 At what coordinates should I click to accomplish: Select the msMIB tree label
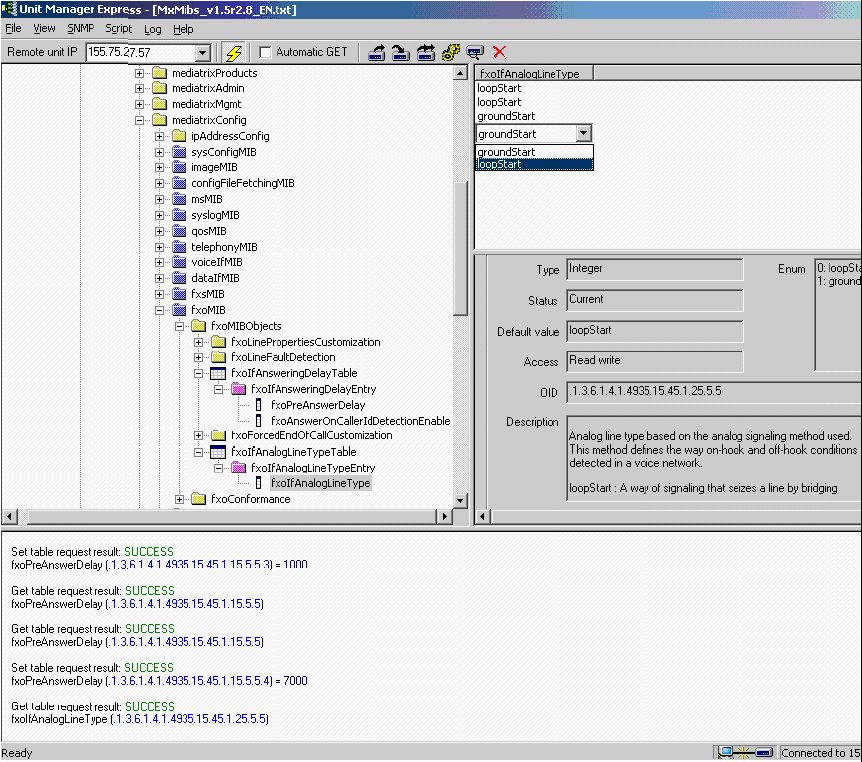tap(207, 199)
